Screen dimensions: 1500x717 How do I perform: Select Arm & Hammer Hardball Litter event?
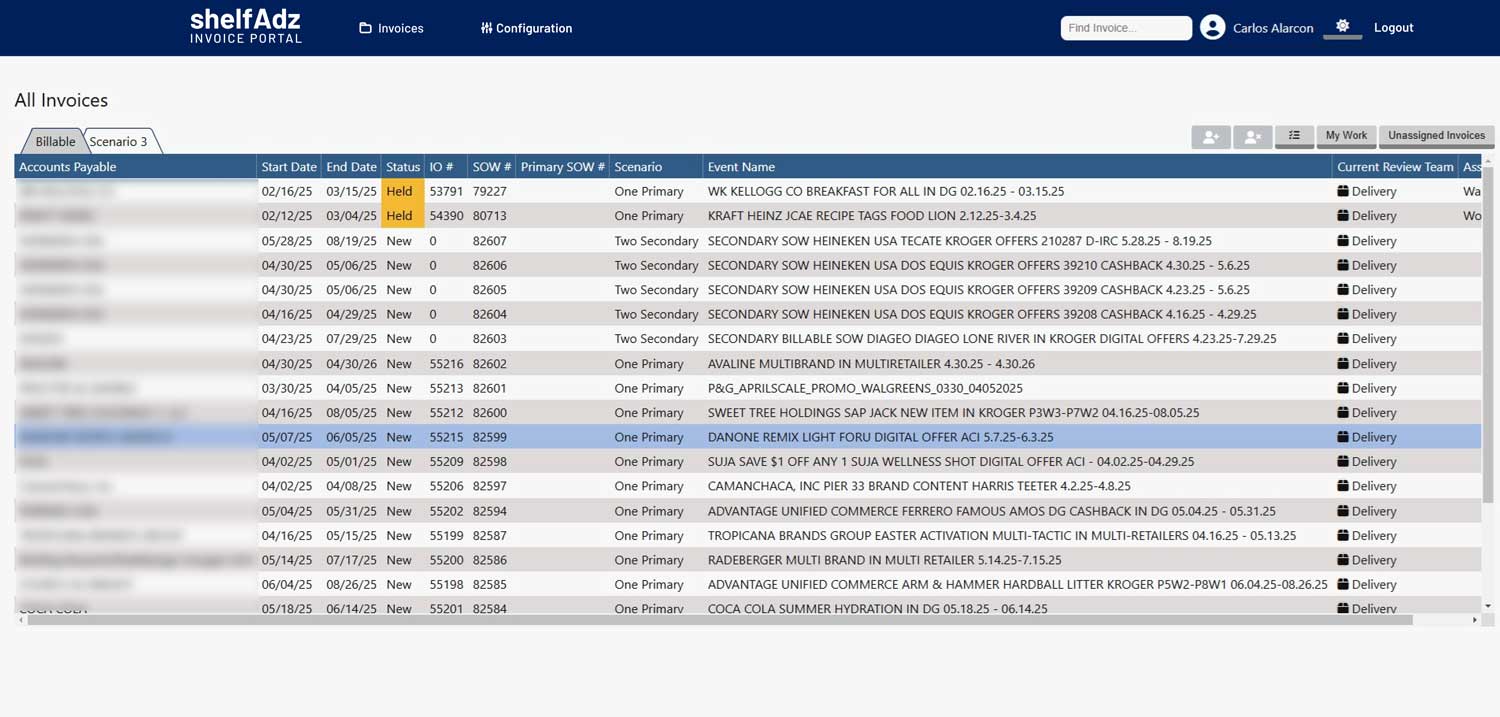pyautogui.click(x=1017, y=585)
